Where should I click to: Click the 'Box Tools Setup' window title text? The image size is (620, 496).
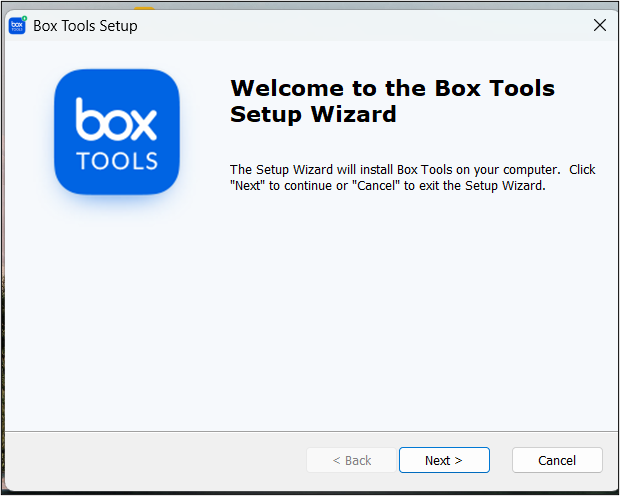(85, 26)
